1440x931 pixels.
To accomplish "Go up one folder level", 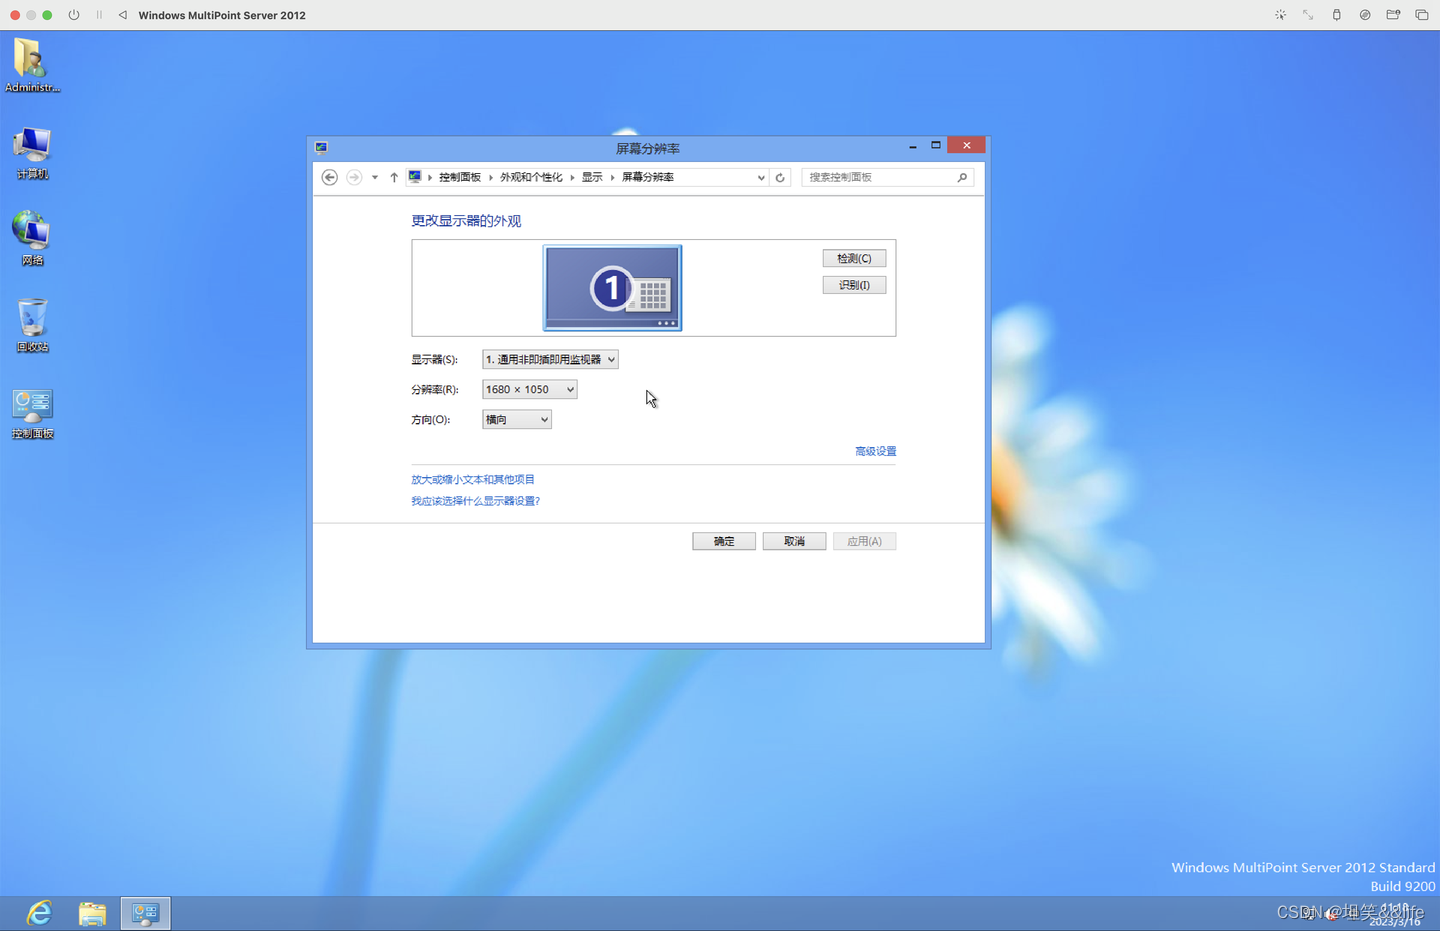I will [x=394, y=177].
